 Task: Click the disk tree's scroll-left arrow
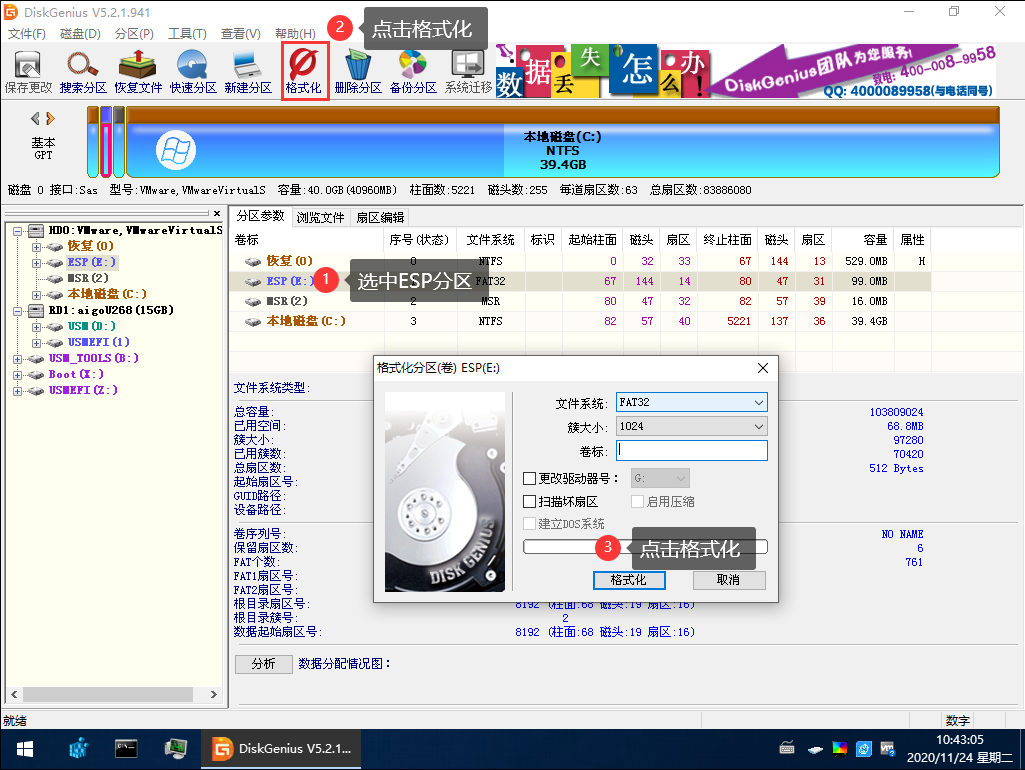[x=14, y=694]
